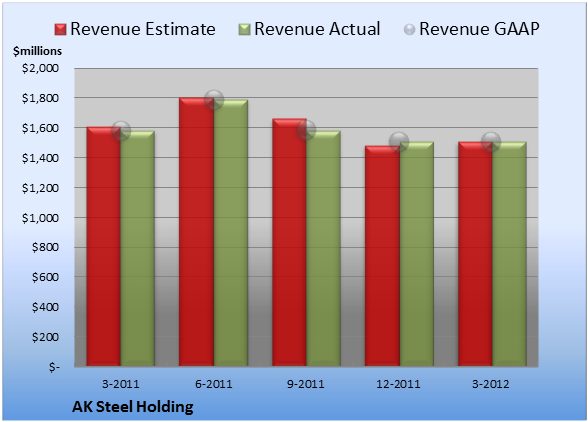Click the red estimate bar for 6-2011

point(196,232)
